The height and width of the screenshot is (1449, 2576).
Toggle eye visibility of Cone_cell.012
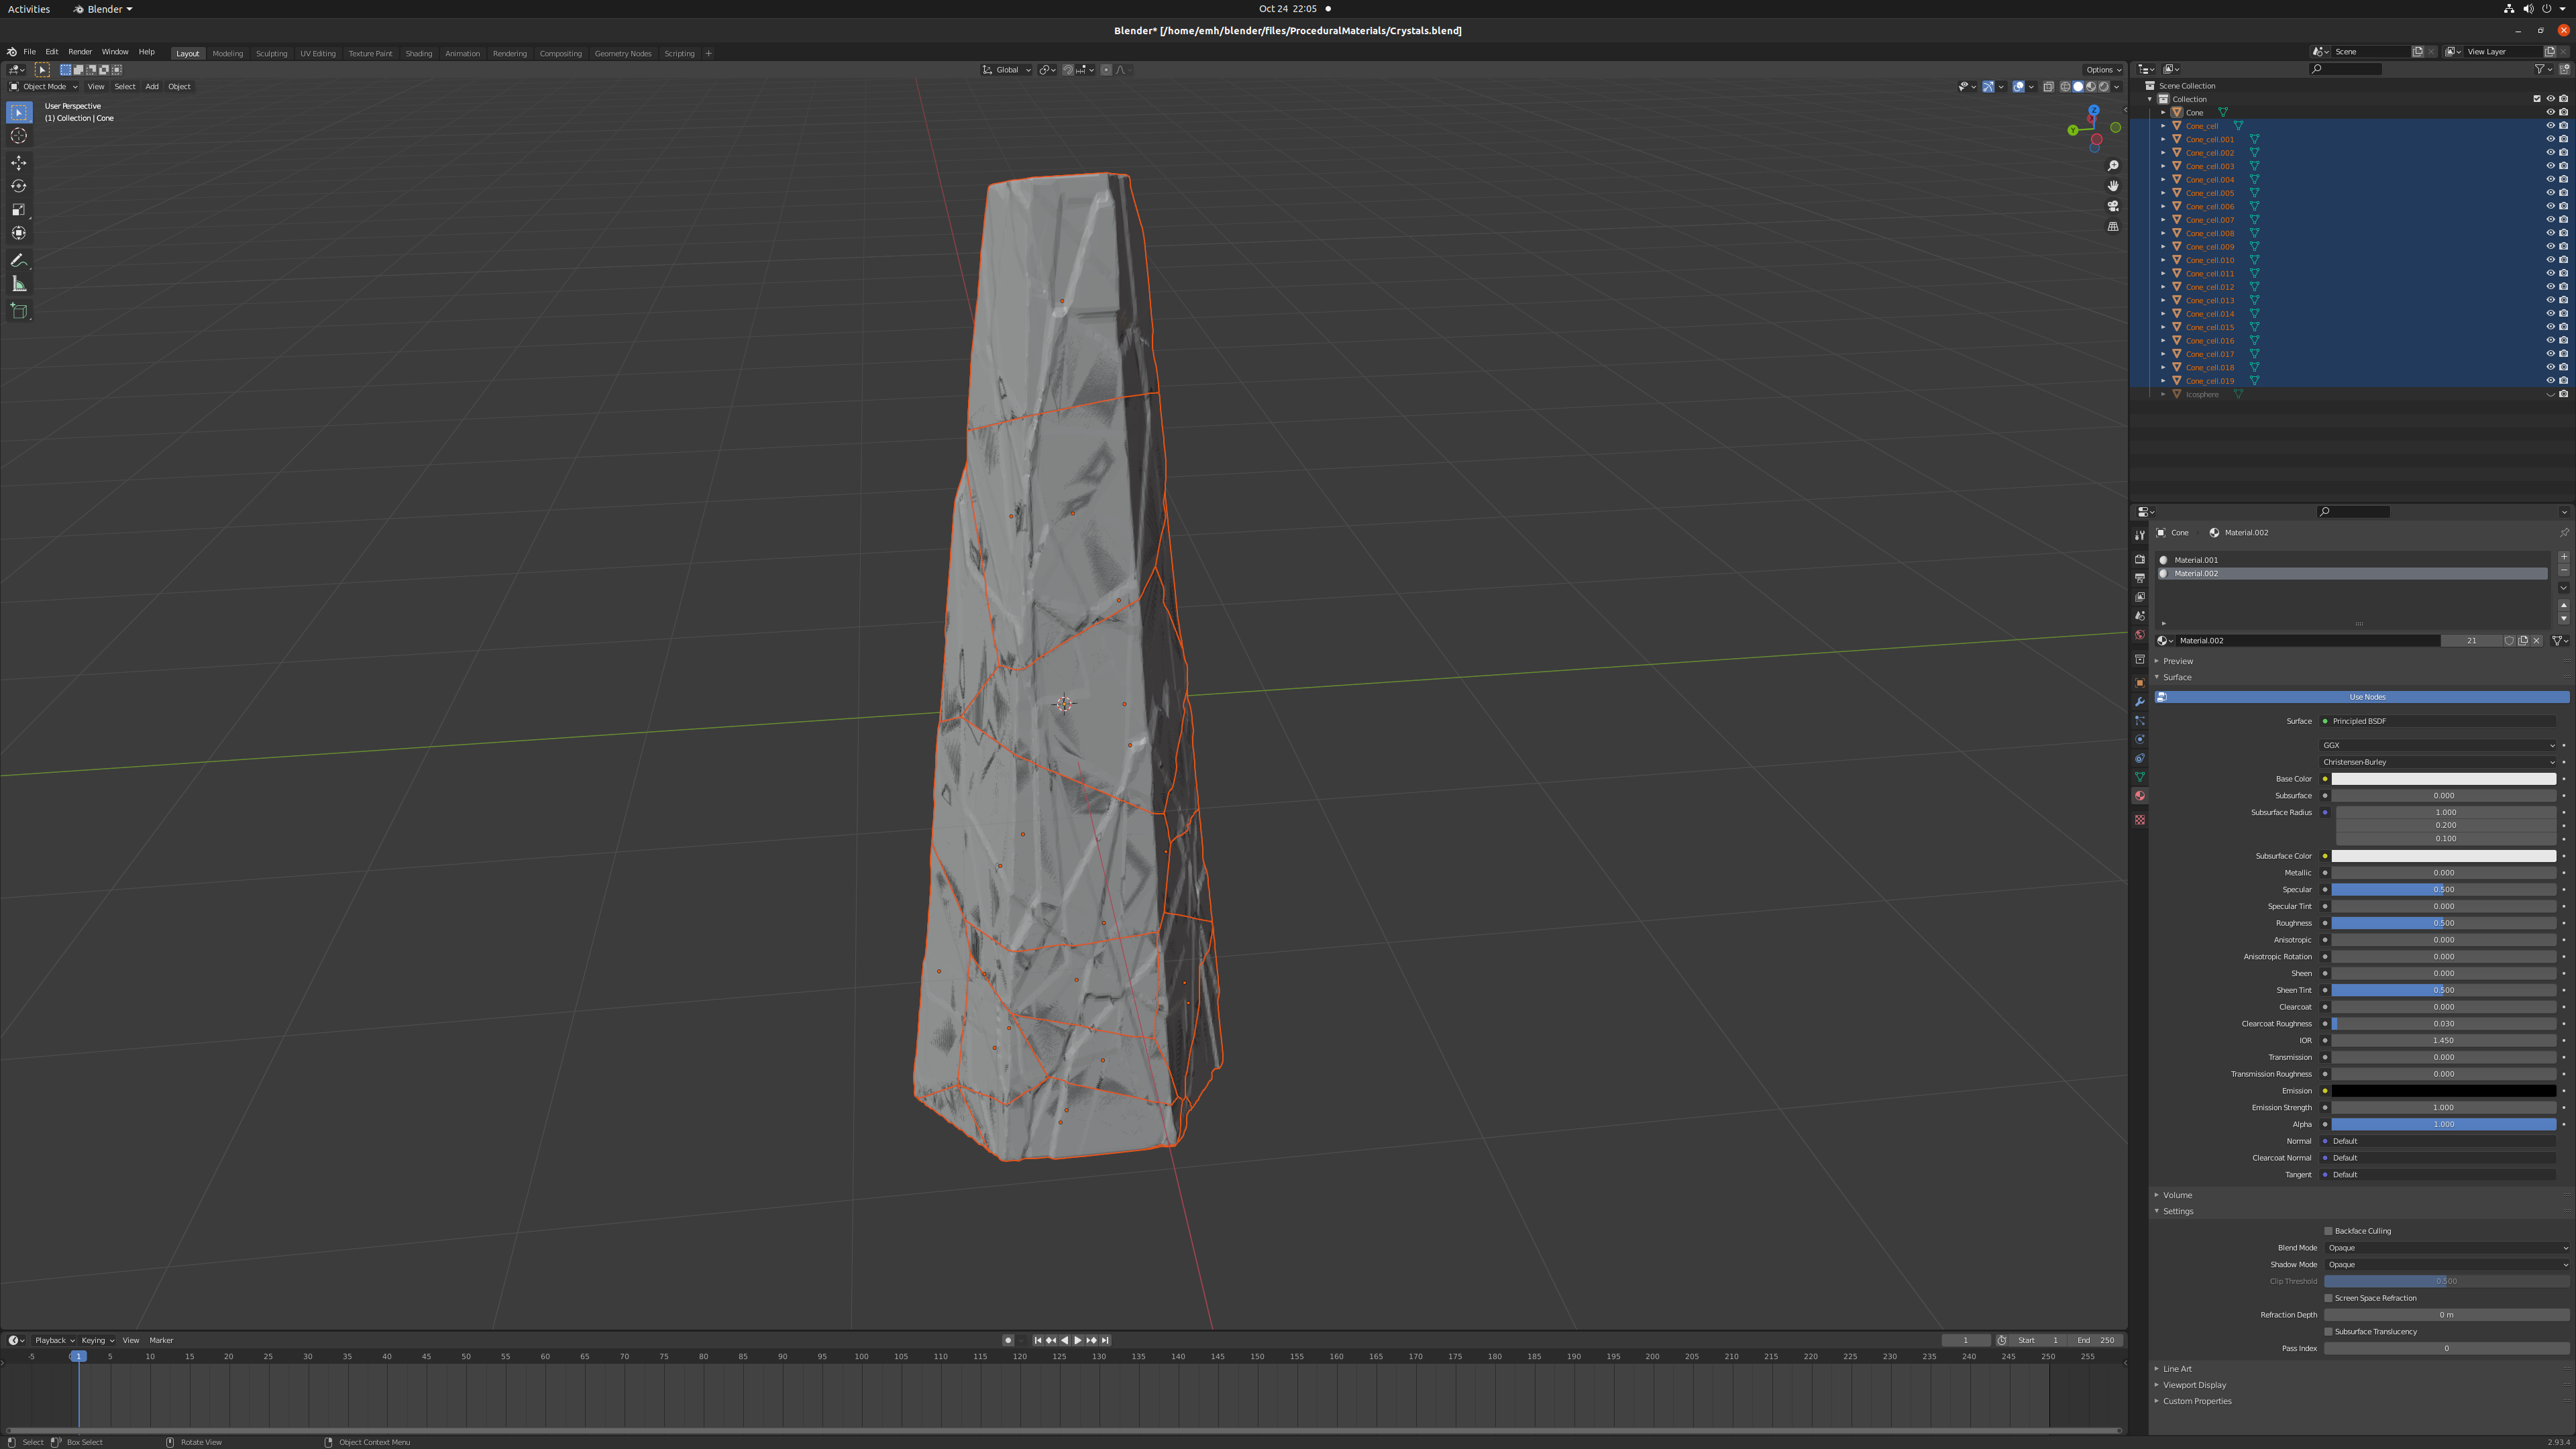(2549, 287)
